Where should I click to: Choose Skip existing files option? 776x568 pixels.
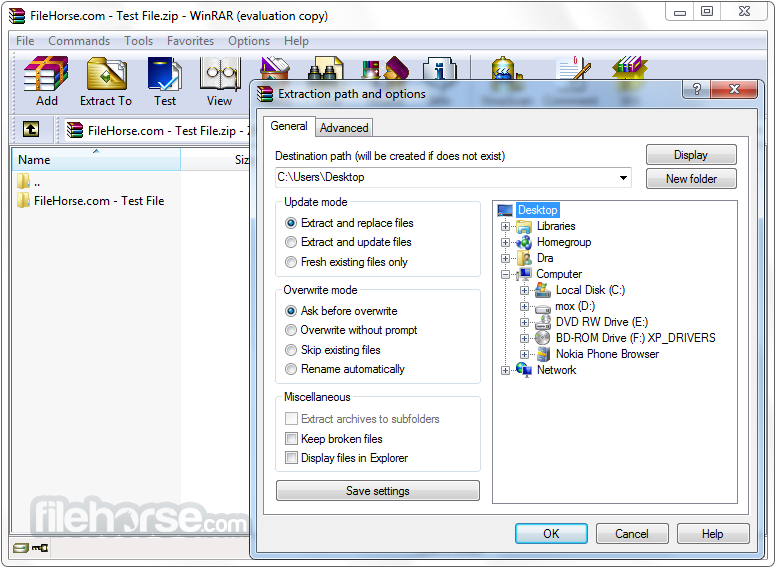[x=291, y=350]
